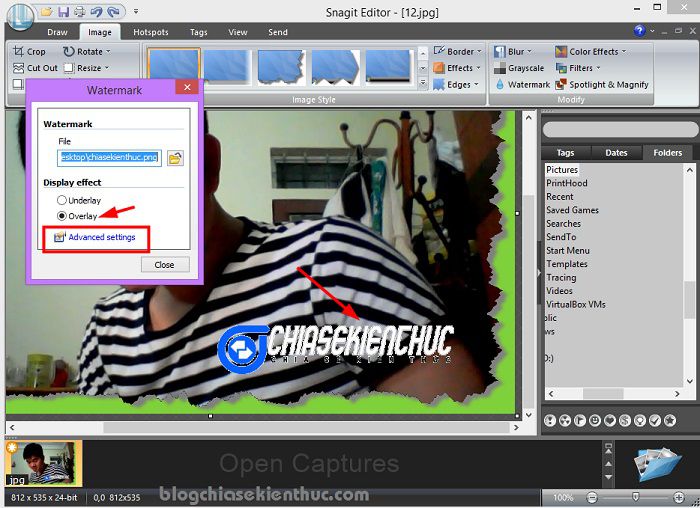The width and height of the screenshot is (700, 508).
Task: Undo the last action
Action: [x=96, y=12]
